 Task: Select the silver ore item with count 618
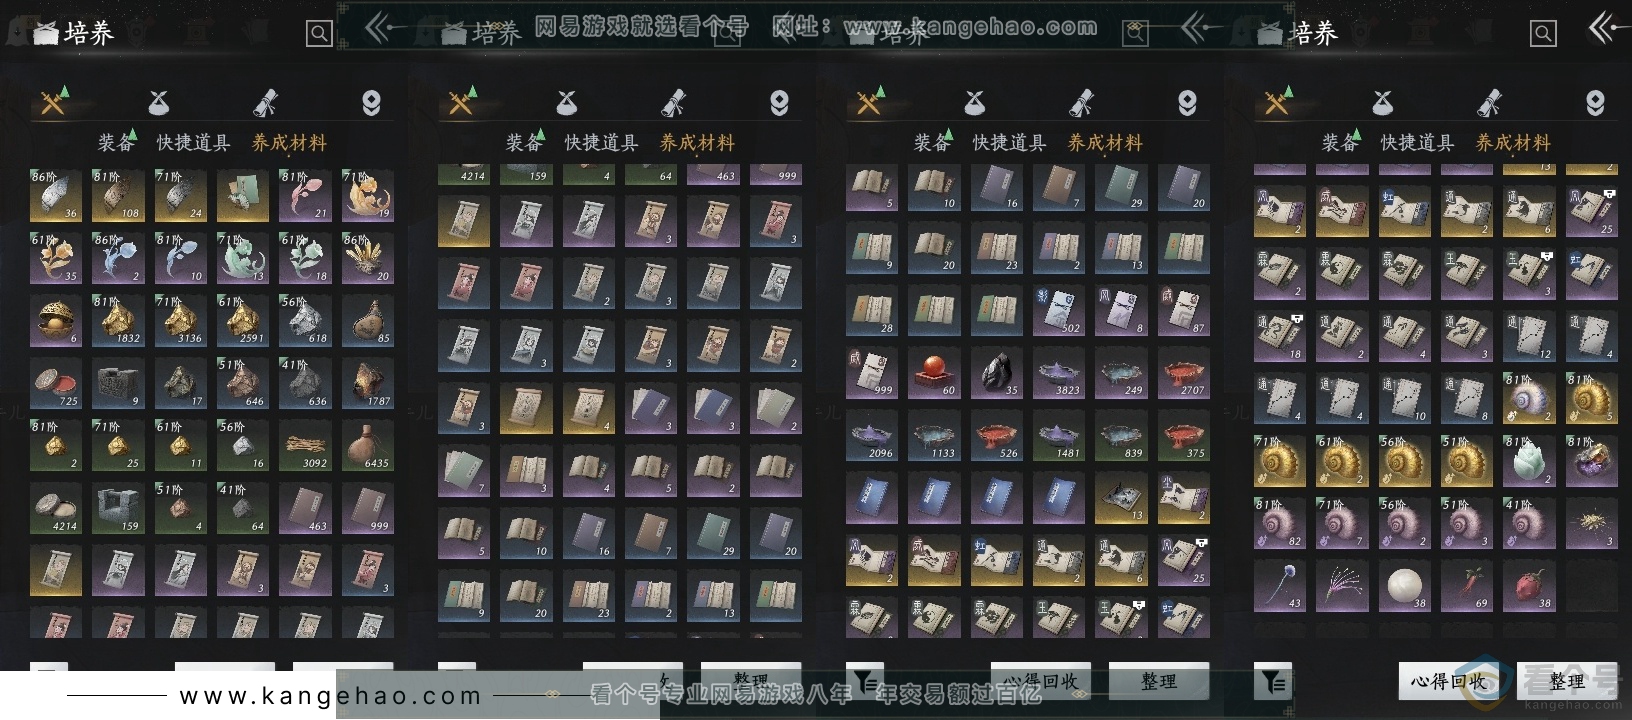click(305, 320)
